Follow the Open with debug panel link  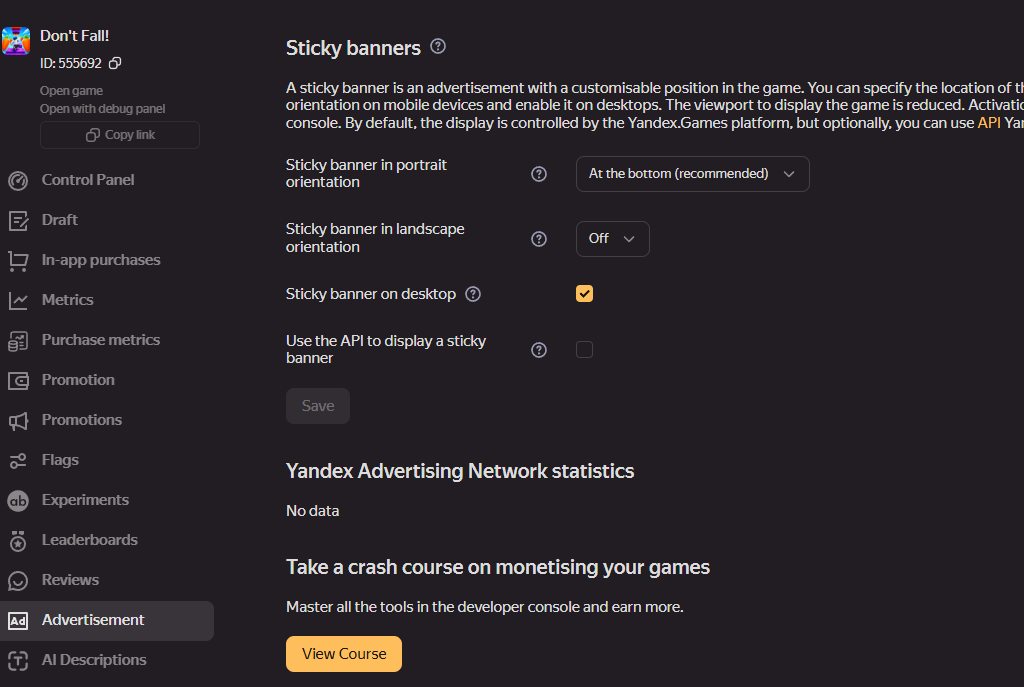(x=103, y=108)
